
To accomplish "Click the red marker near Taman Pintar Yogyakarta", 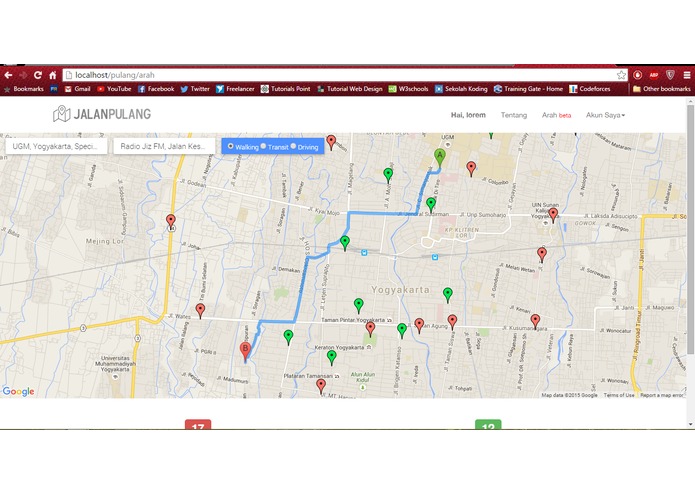I will 371,329.
